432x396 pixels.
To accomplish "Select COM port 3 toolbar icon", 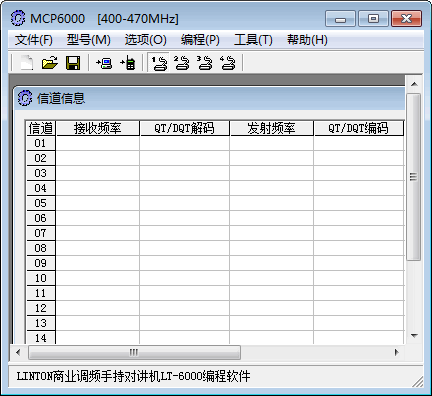I will 205,63.
